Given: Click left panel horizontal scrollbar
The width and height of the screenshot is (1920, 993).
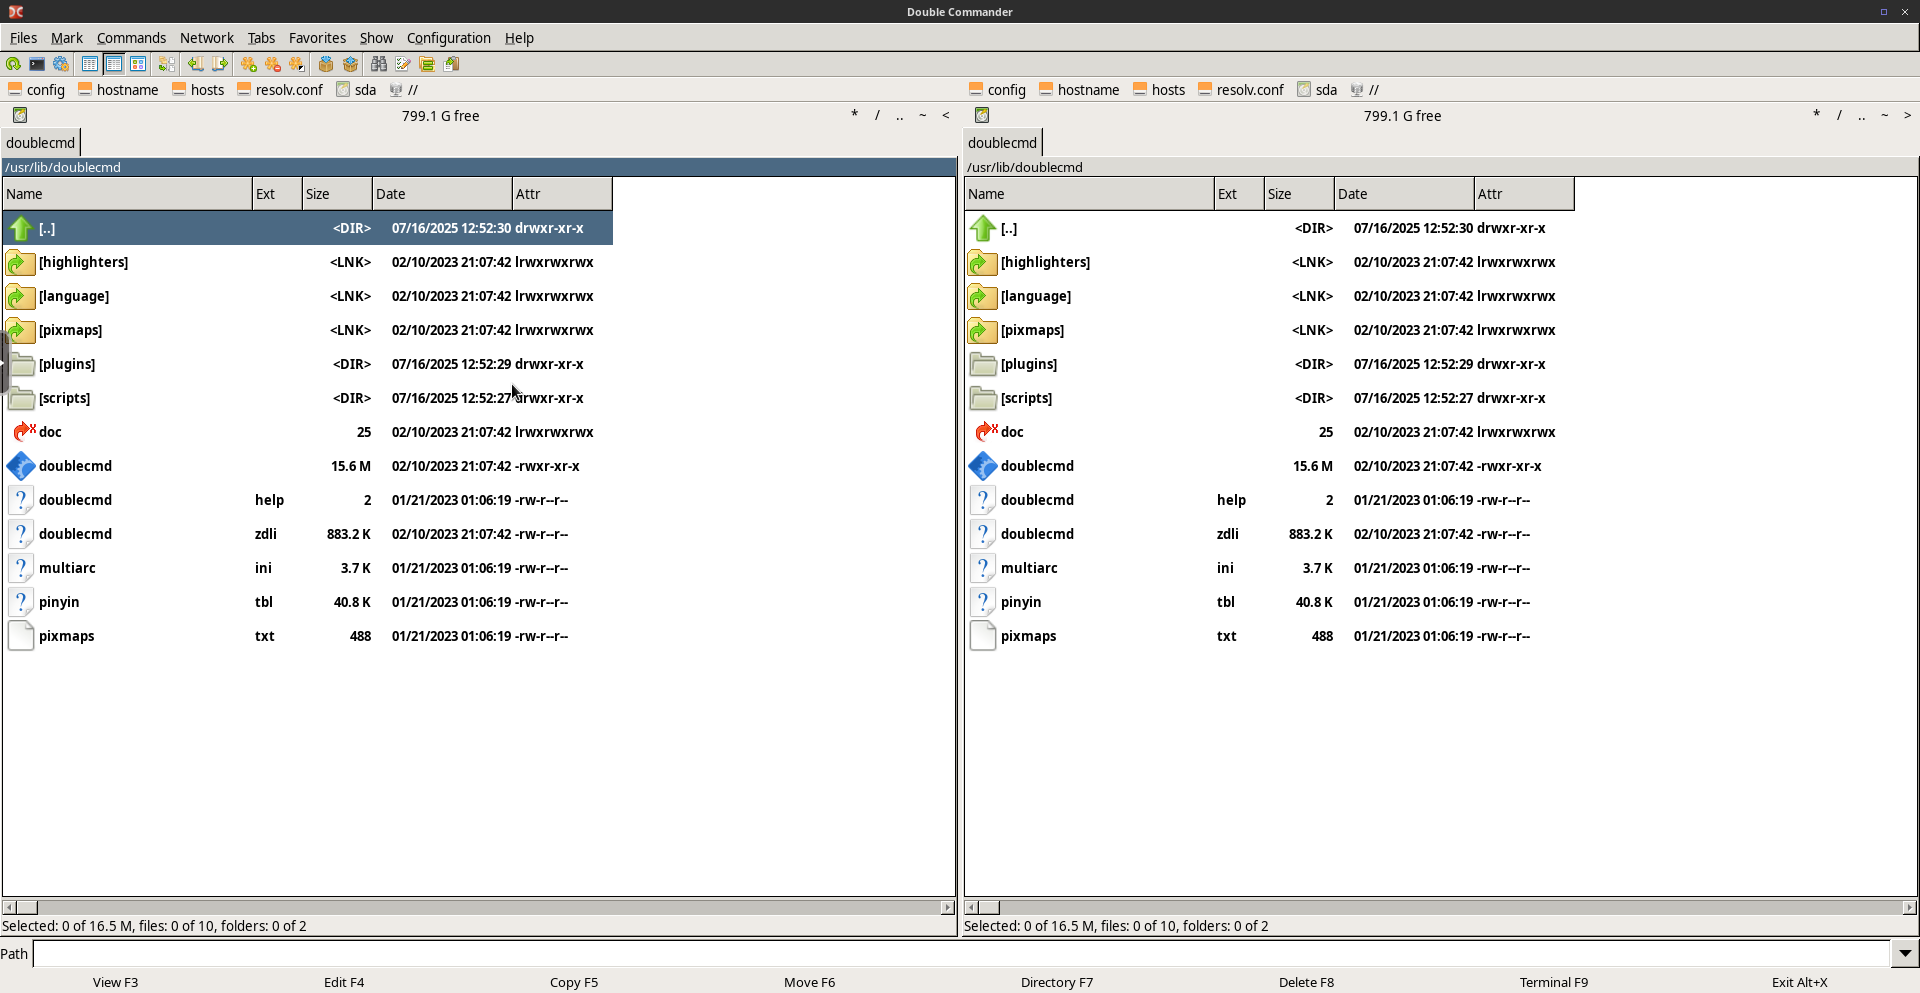Looking at the screenshot, I should (478, 908).
